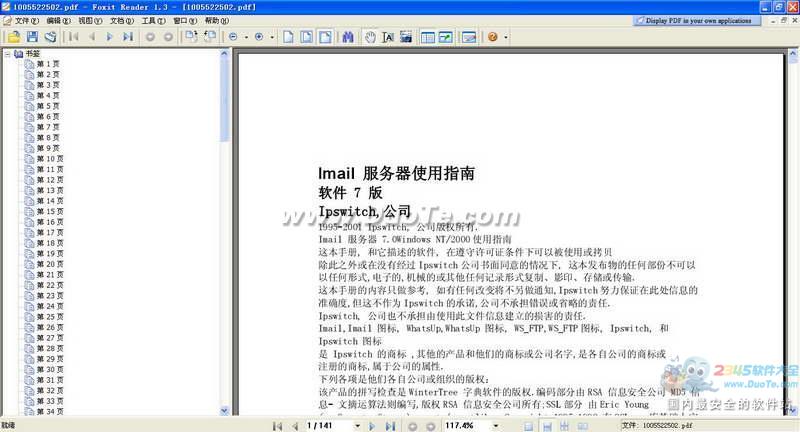The height and width of the screenshot is (432, 800).
Task: Select bookmark 第 15 页
Action: click(x=49, y=211)
